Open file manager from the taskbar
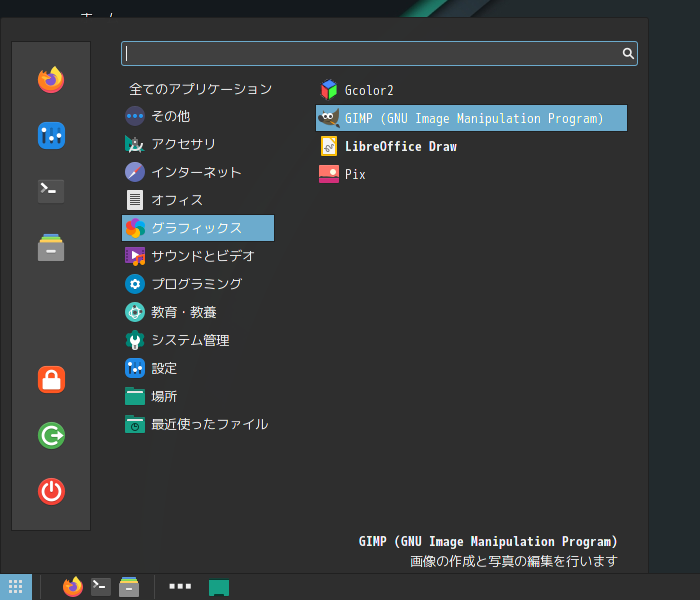This screenshot has height=600, width=700. point(129,587)
